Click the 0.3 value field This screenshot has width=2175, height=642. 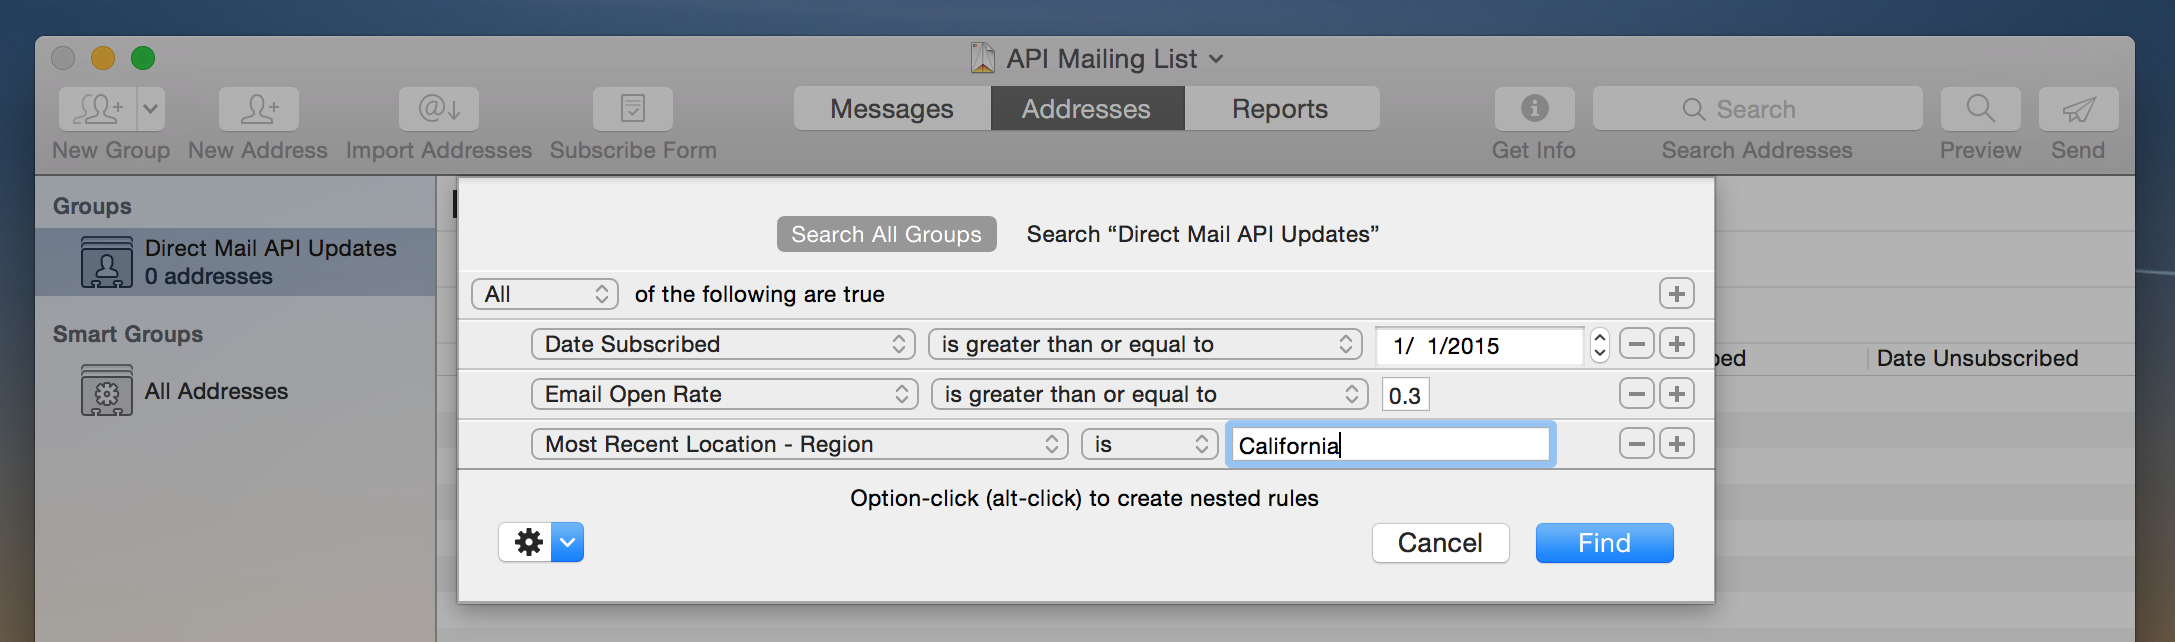[1405, 395]
